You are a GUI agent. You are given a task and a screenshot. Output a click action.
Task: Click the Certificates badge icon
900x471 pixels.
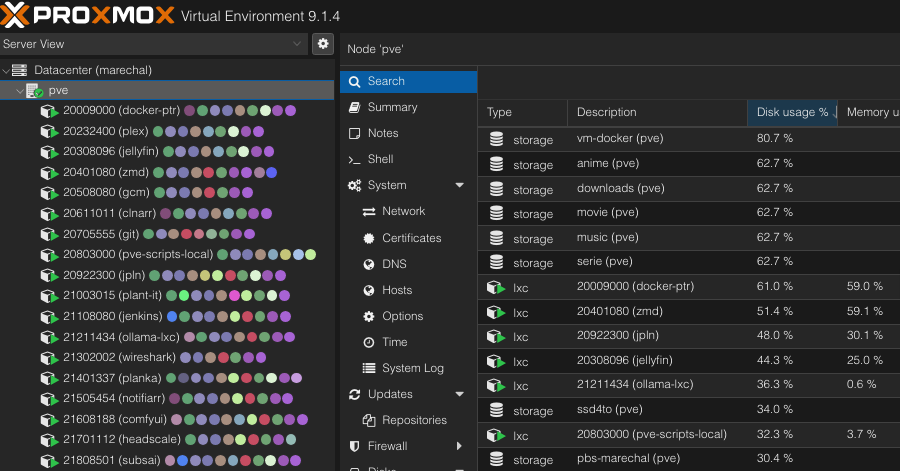click(x=369, y=238)
